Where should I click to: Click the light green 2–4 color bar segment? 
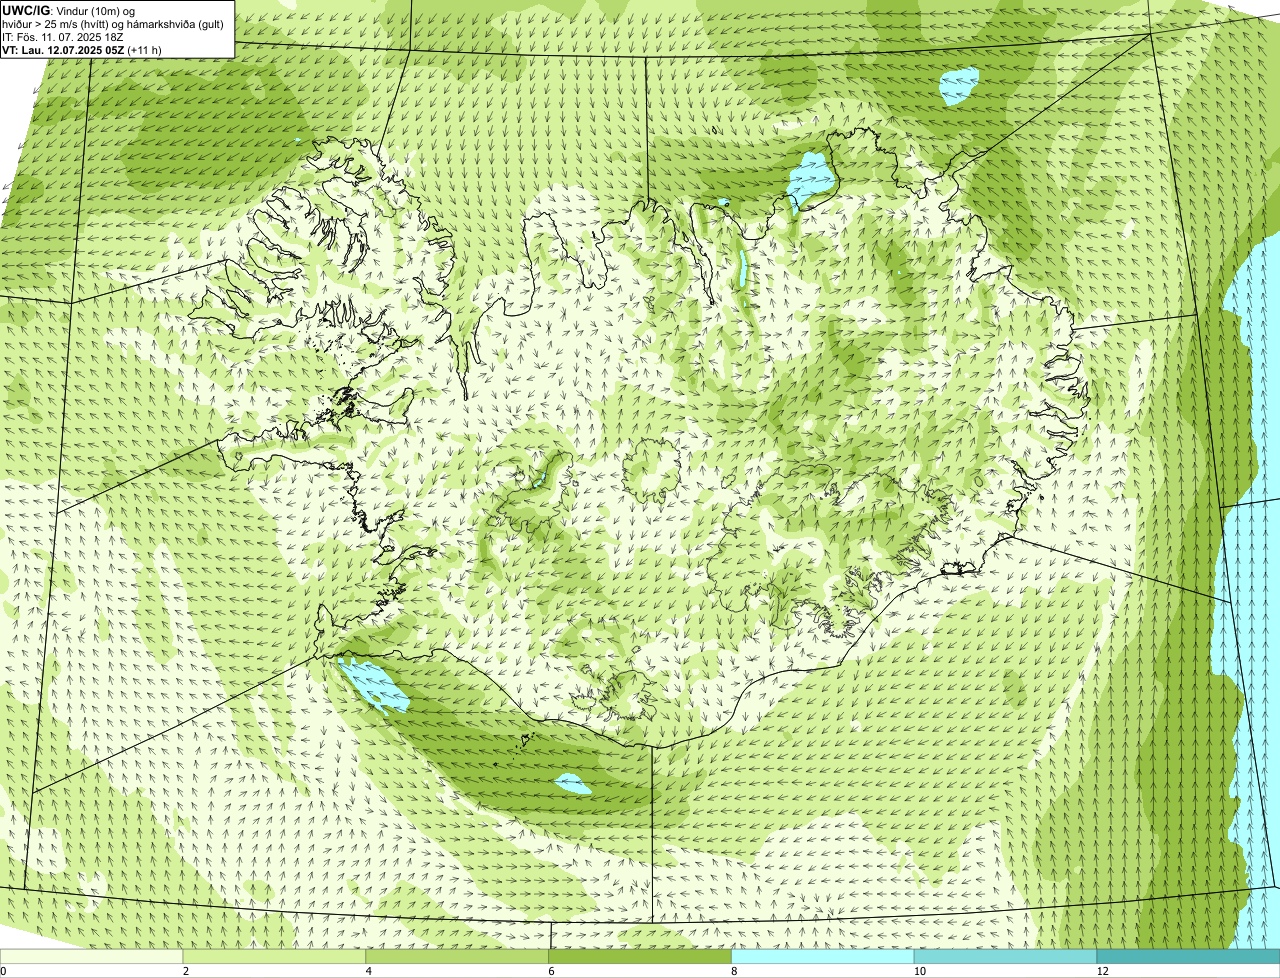pos(276,956)
